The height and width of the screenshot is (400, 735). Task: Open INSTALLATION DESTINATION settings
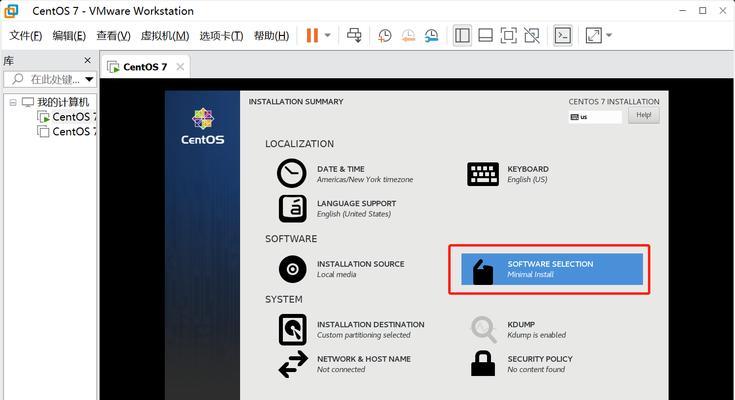tap(370, 330)
